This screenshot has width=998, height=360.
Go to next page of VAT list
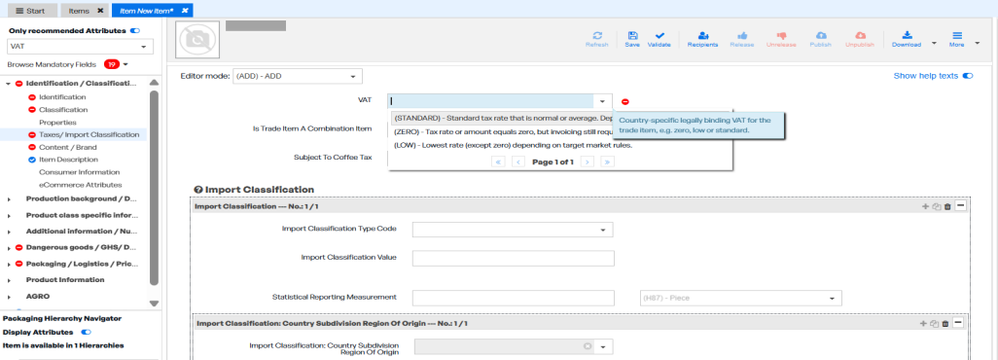(x=587, y=162)
